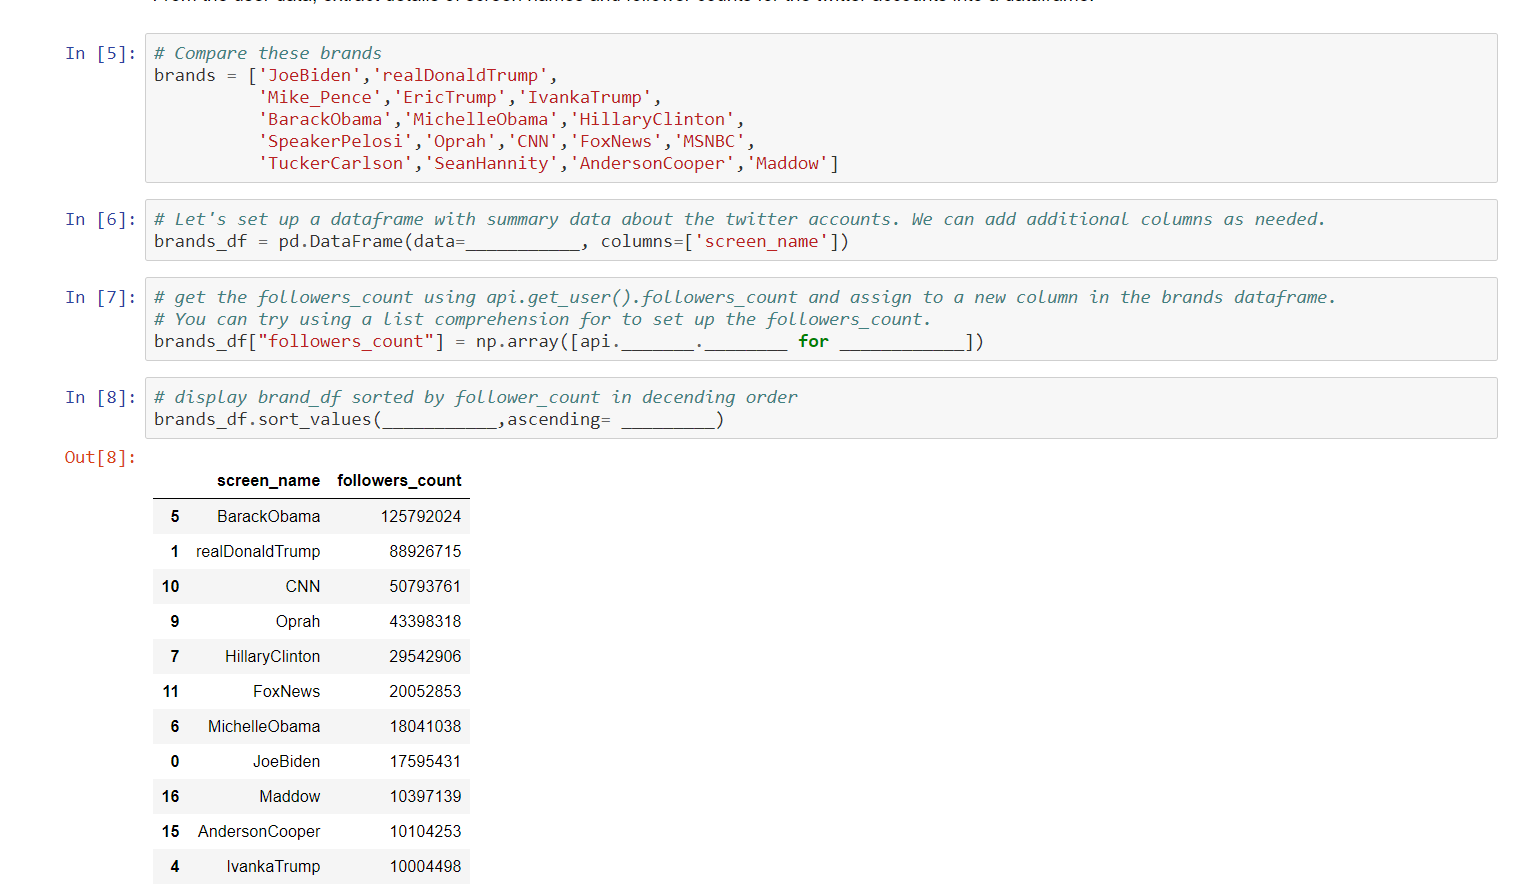Click the 'Mike_Pence' string in the brands code
Viewport: 1513px width, 891px height.
click(320, 97)
